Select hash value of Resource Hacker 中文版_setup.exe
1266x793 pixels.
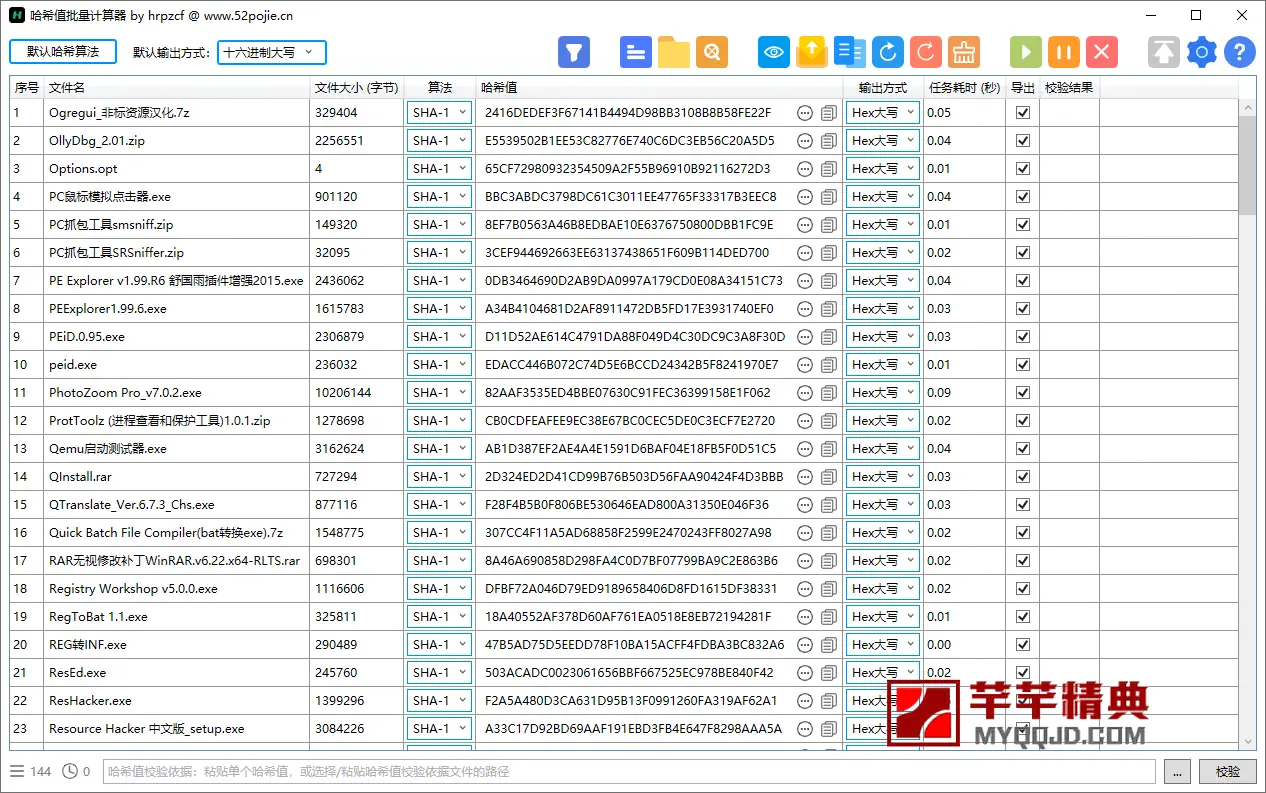coord(633,729)
